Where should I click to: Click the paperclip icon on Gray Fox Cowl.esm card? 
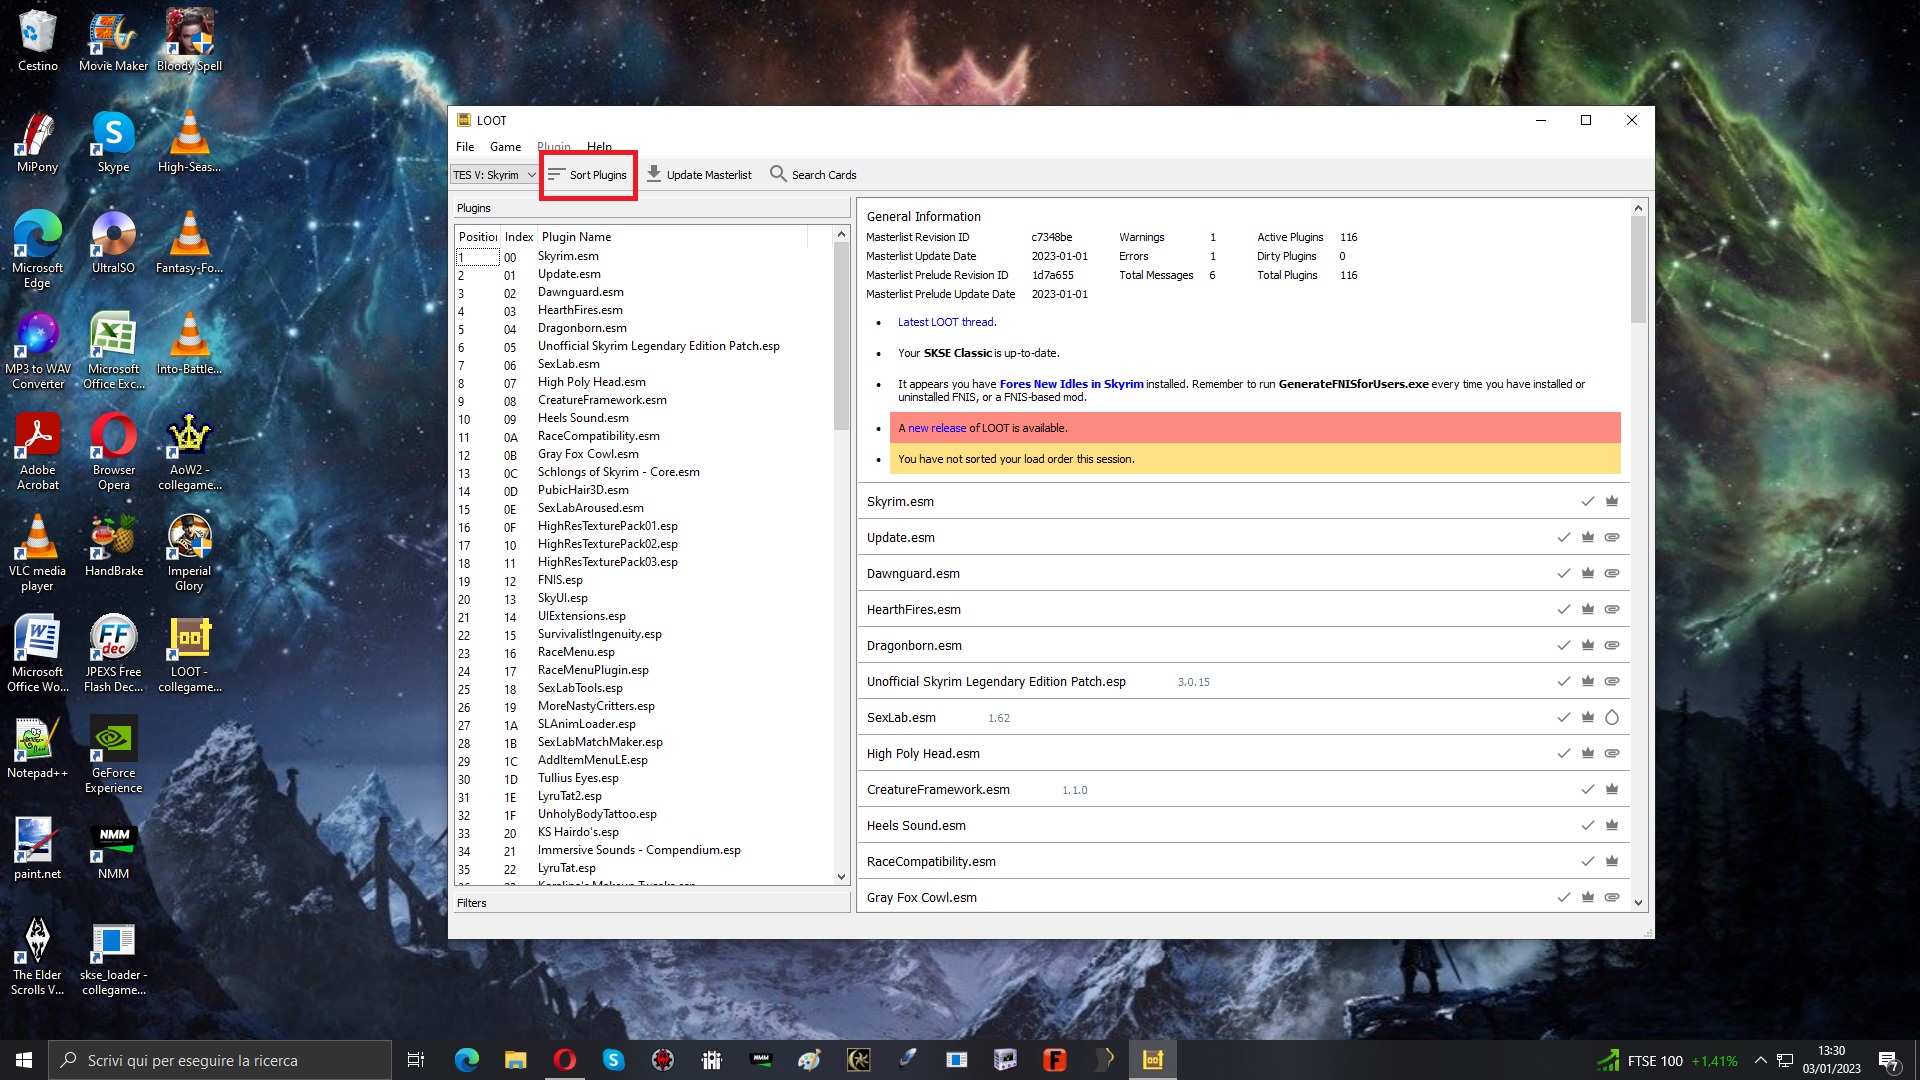pos(1612,897)
